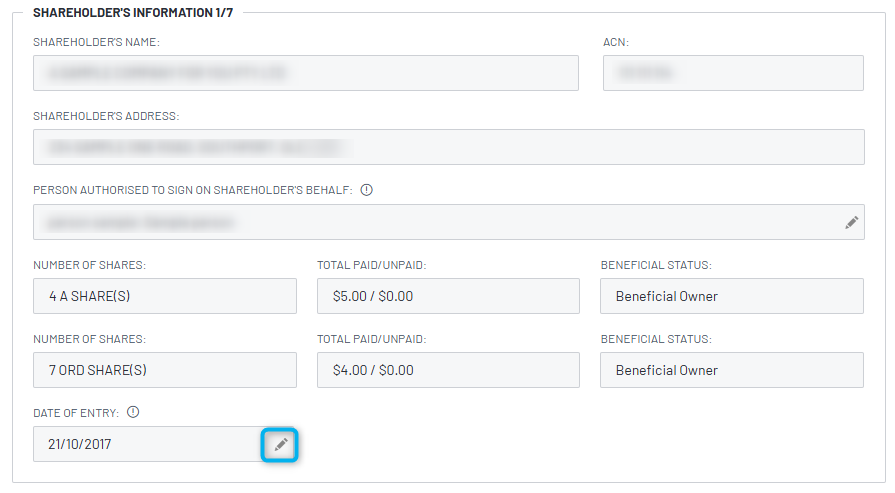
Task: Click the ACN label text
Action: [616, 42]
